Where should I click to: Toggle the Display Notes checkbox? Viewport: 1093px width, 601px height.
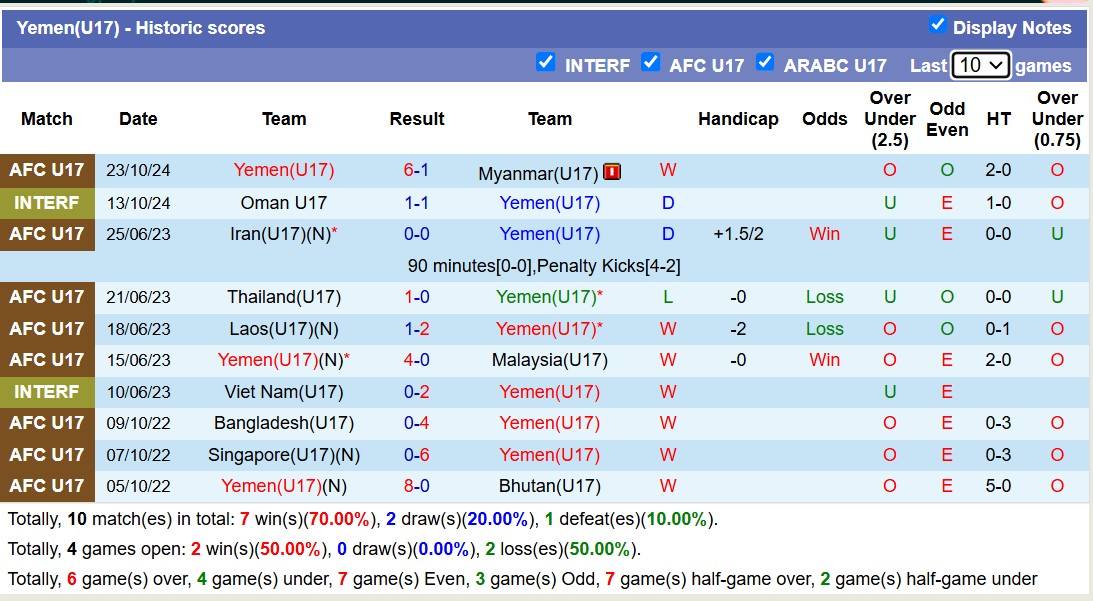[x=937, y=25]
